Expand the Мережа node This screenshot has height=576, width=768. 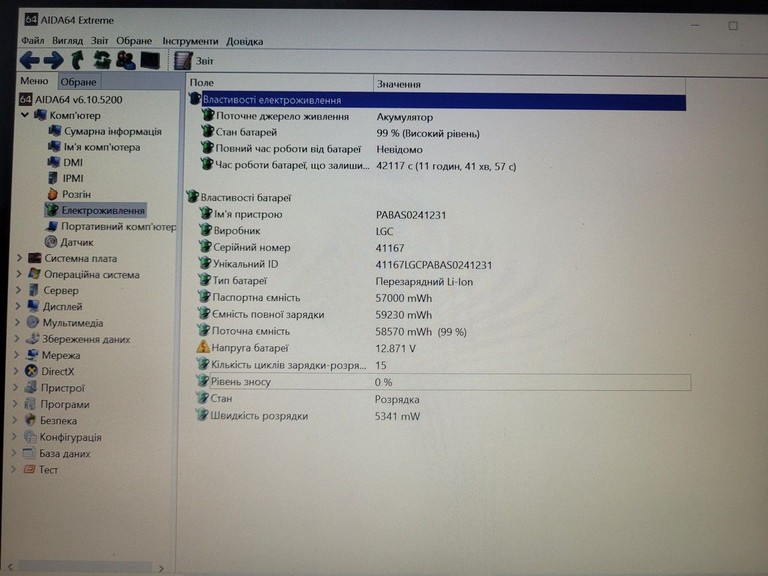pyautogui.click(x=17, y=355)
